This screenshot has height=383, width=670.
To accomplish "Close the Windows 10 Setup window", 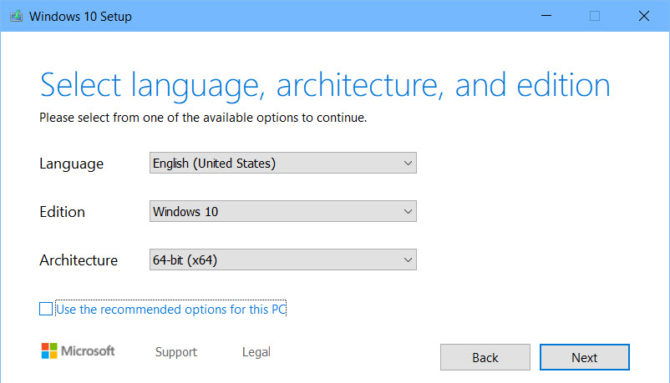I will click(644, 16).
